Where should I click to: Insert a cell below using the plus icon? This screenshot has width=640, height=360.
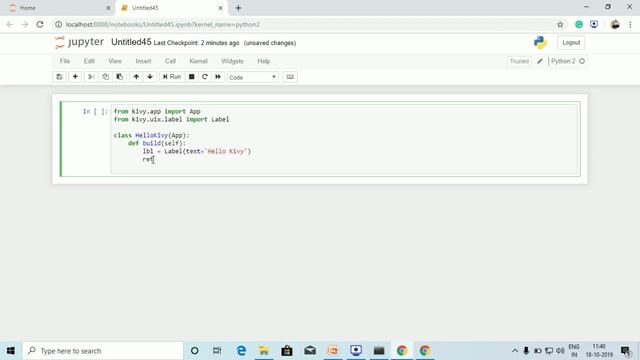pos(75,77)
